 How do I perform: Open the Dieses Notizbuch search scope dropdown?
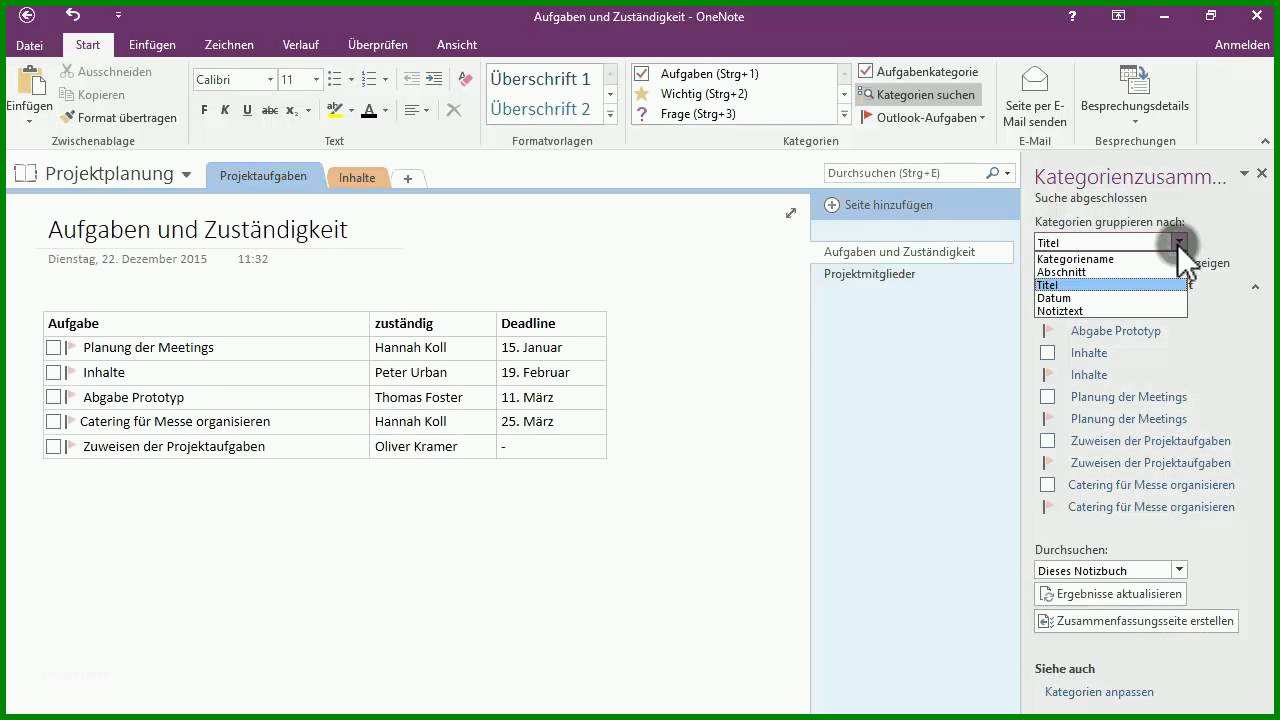(x=1179, y=570)
